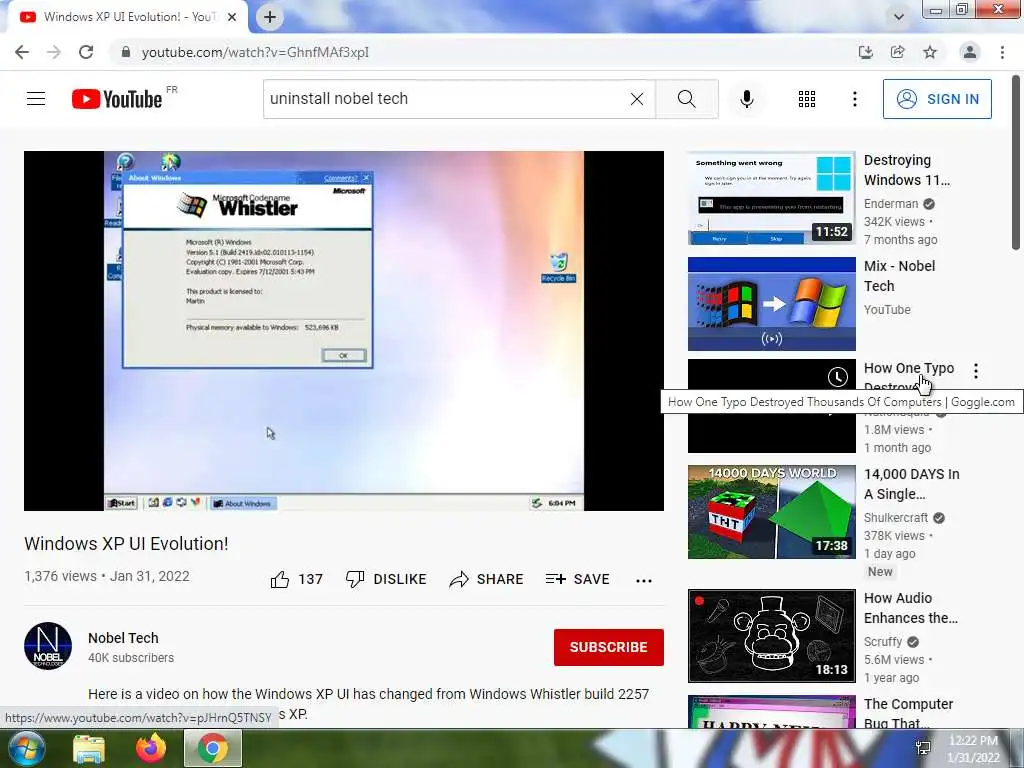Click the video player area
This screenshot has height=768, width=1024.
344,330
